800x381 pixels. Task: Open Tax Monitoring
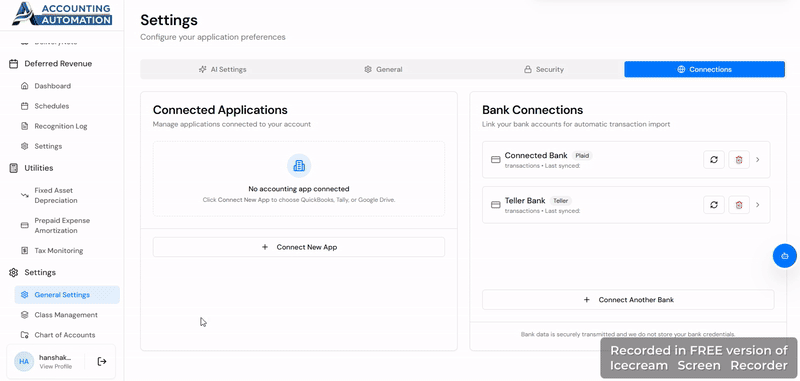tap(59, 250)
